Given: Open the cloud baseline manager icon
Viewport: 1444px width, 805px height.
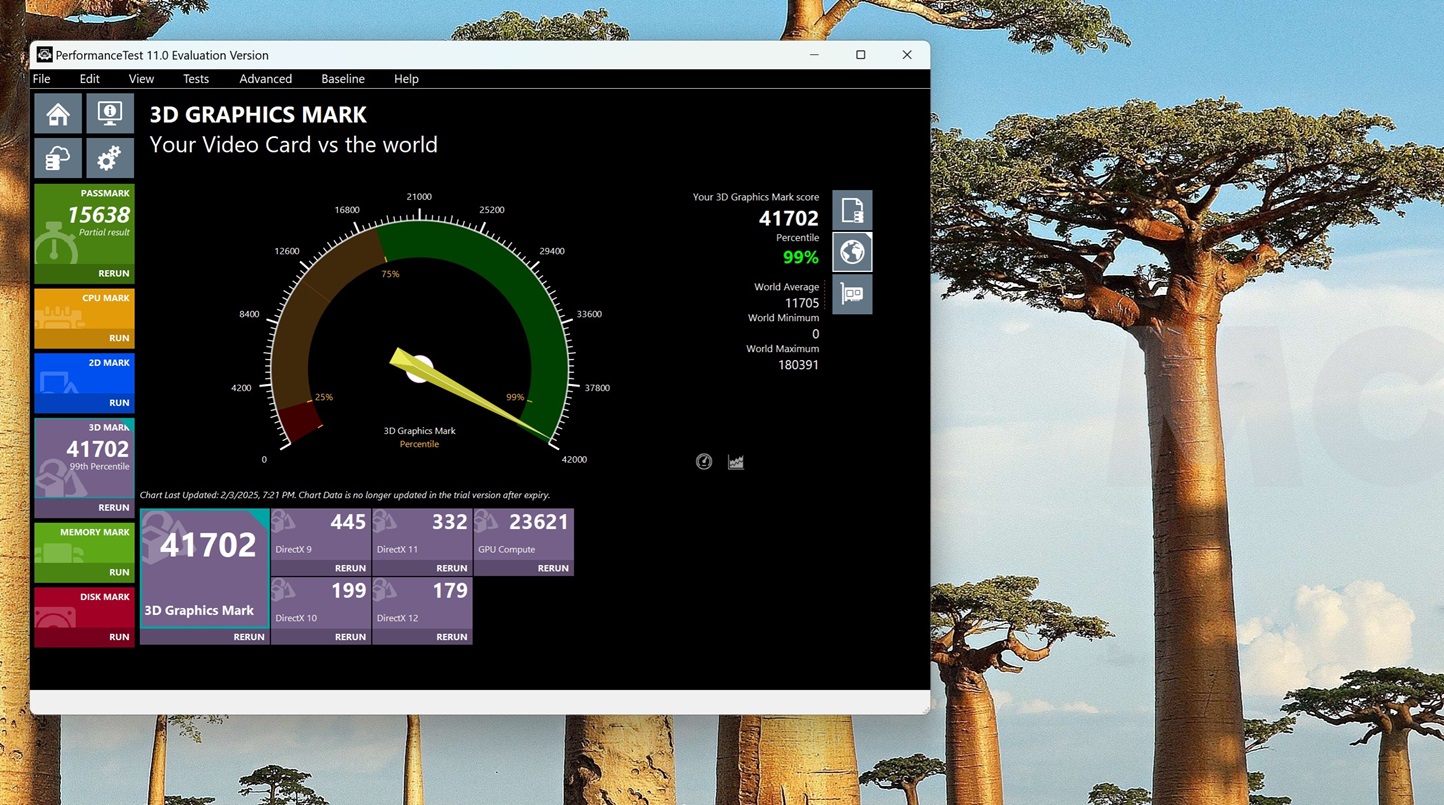Looking at the screenshot, I should click(x=58, y=158).
